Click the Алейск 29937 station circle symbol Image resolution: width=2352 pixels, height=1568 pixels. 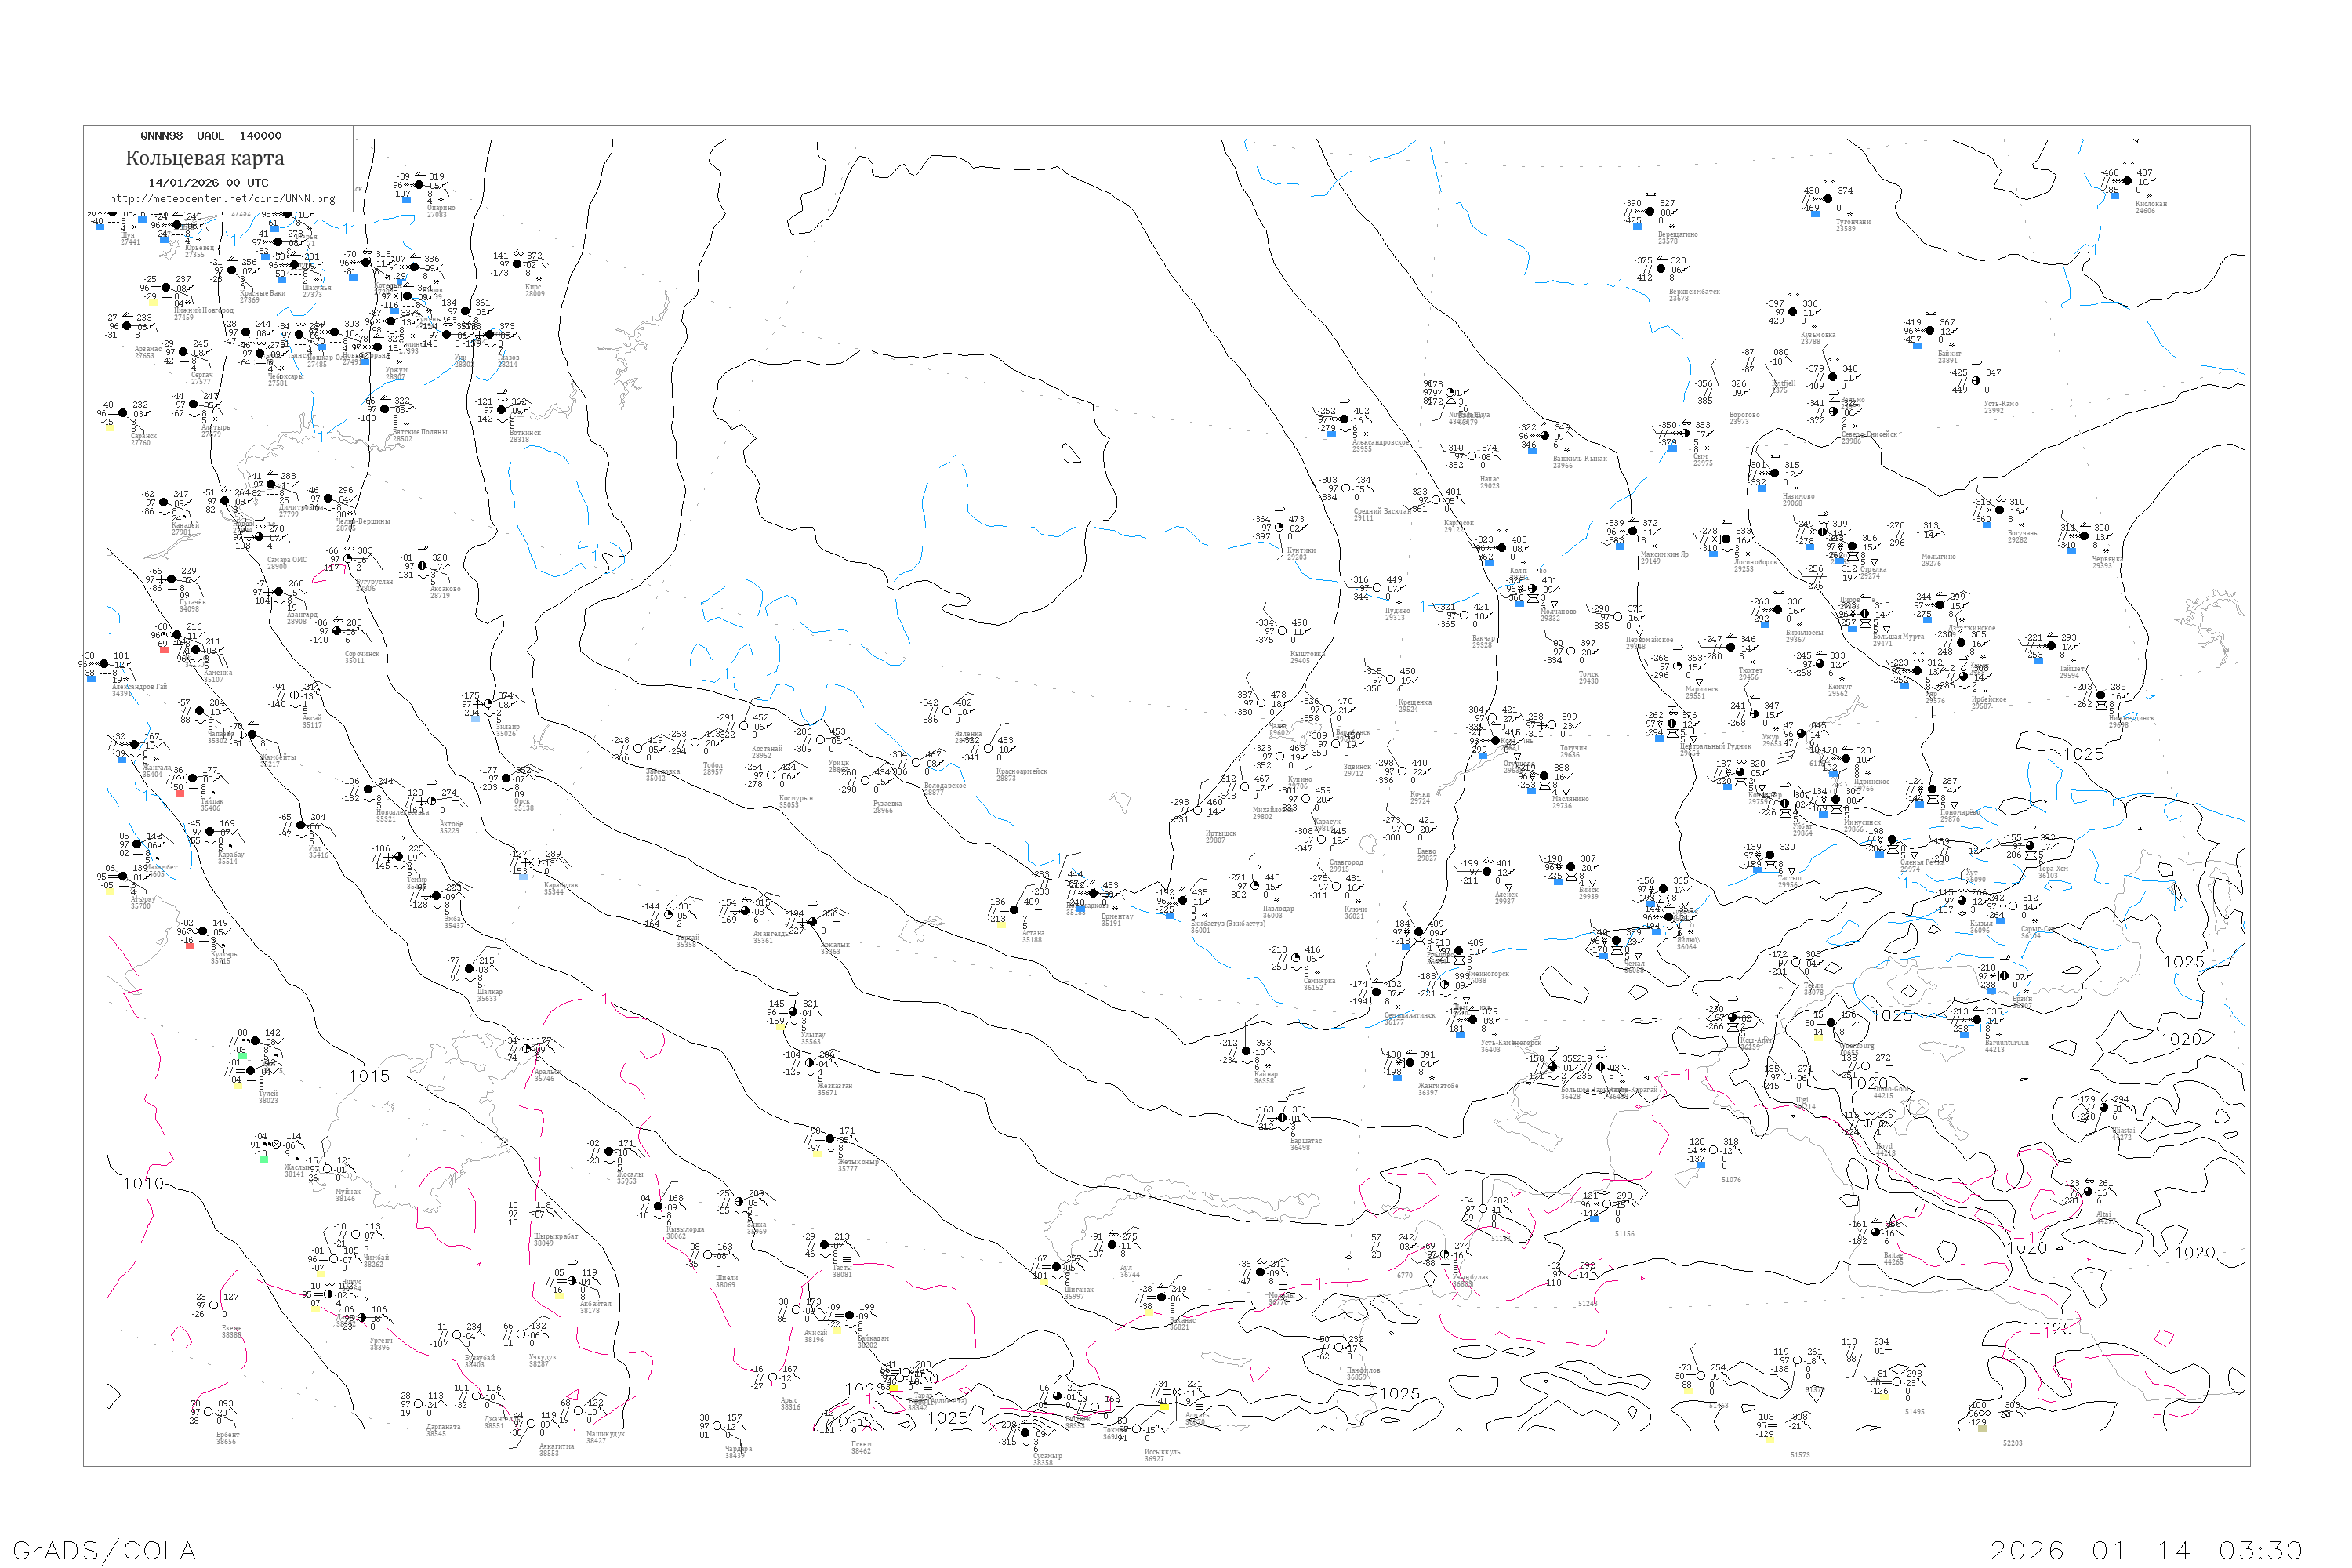1487,872
